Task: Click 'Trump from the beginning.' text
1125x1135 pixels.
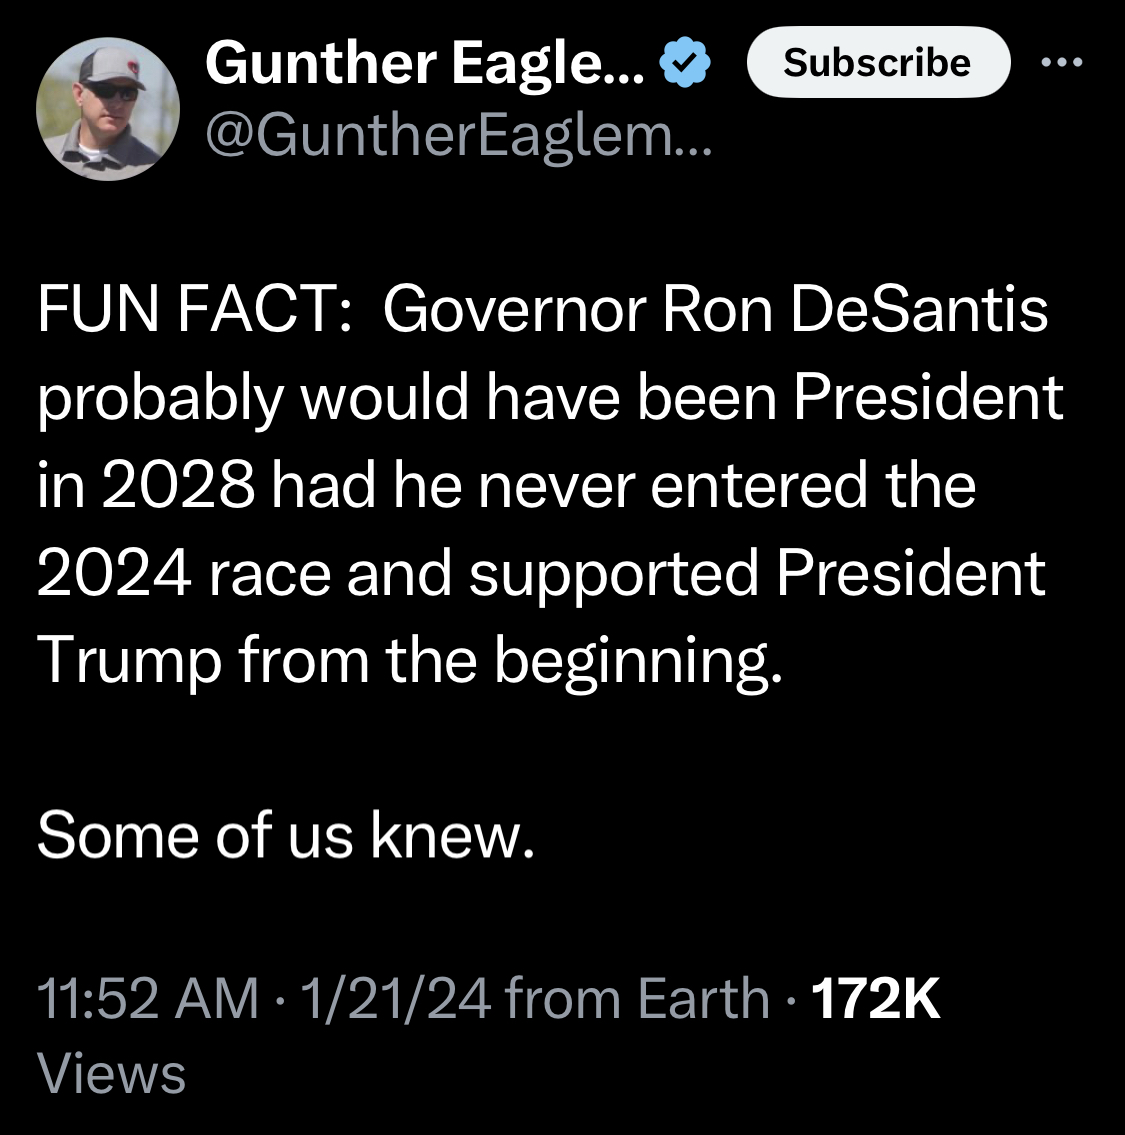Action: (408, 660)
